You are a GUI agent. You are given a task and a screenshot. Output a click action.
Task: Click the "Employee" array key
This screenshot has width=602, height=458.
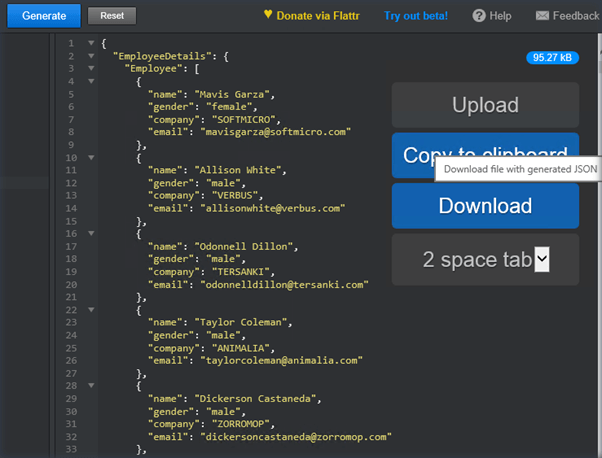[x=153, y=69]
